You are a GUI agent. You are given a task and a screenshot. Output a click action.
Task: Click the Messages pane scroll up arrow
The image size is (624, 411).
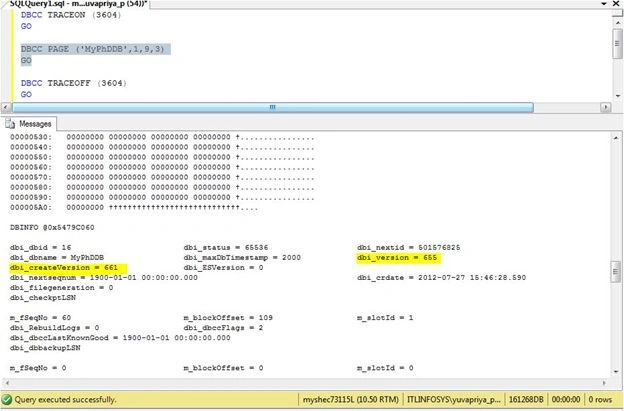pyautogui.click(x=616, y=138)
